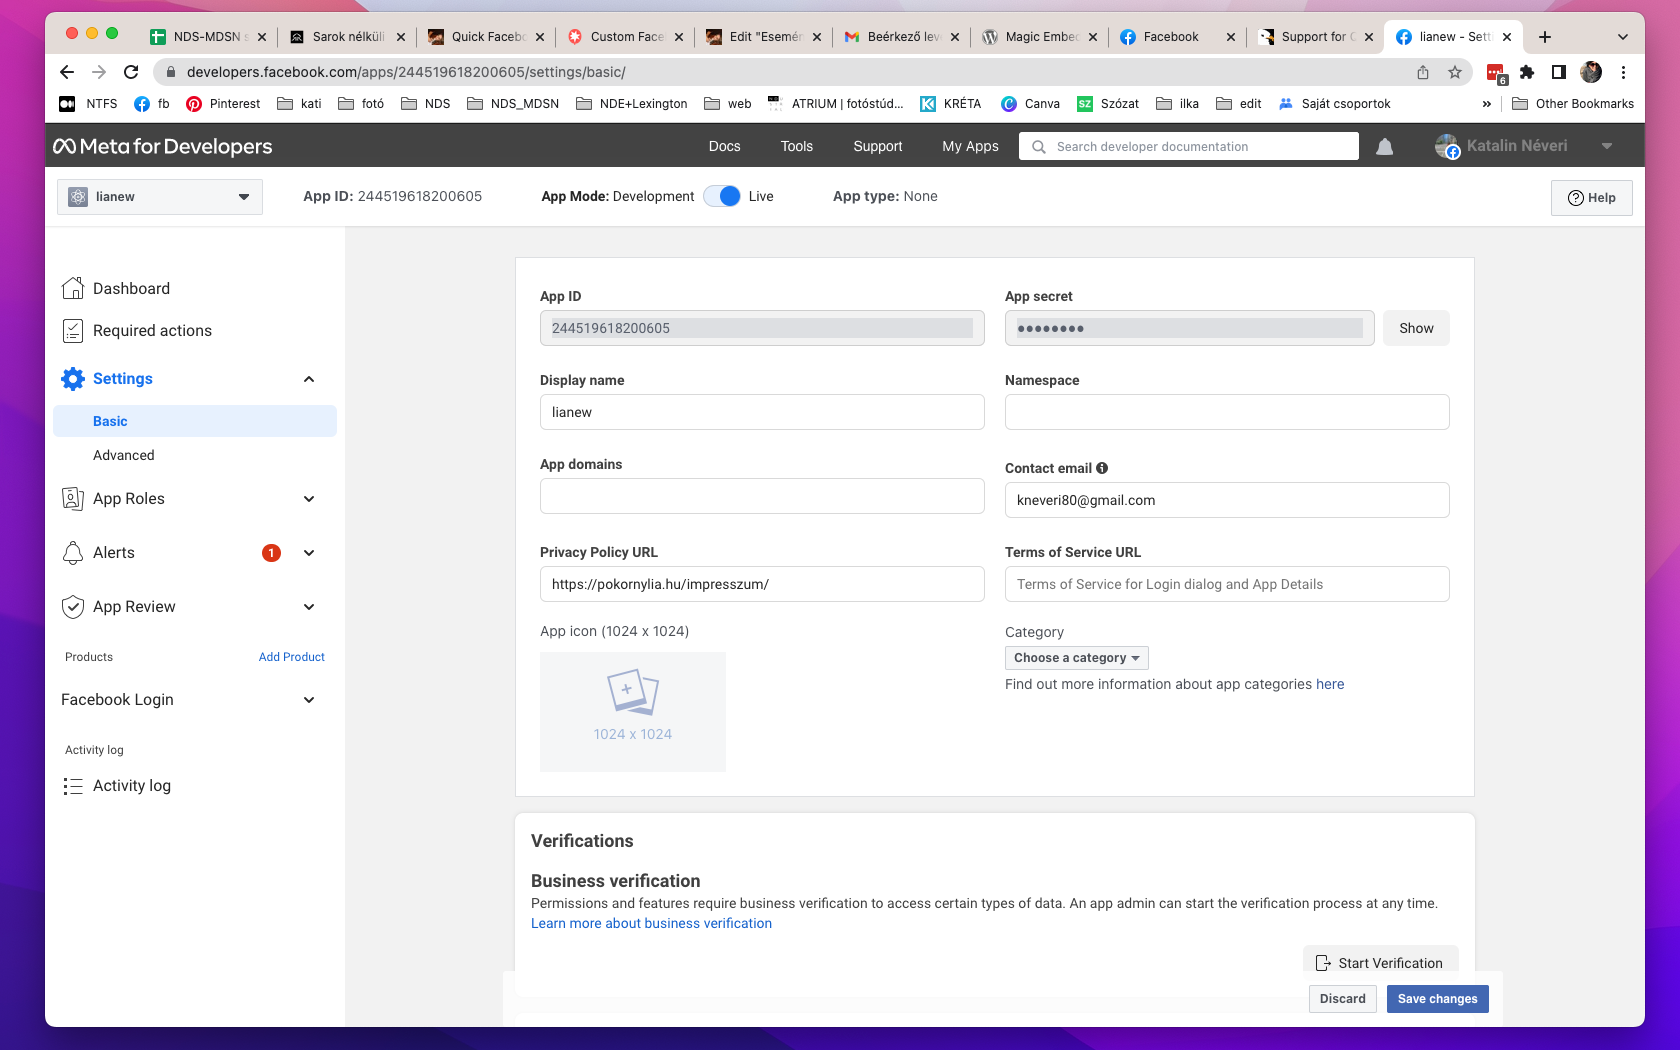Open the new tab plus button
This screenshot has height=1050, width=1680.
pyautogui.click(x=1545, y=37)
